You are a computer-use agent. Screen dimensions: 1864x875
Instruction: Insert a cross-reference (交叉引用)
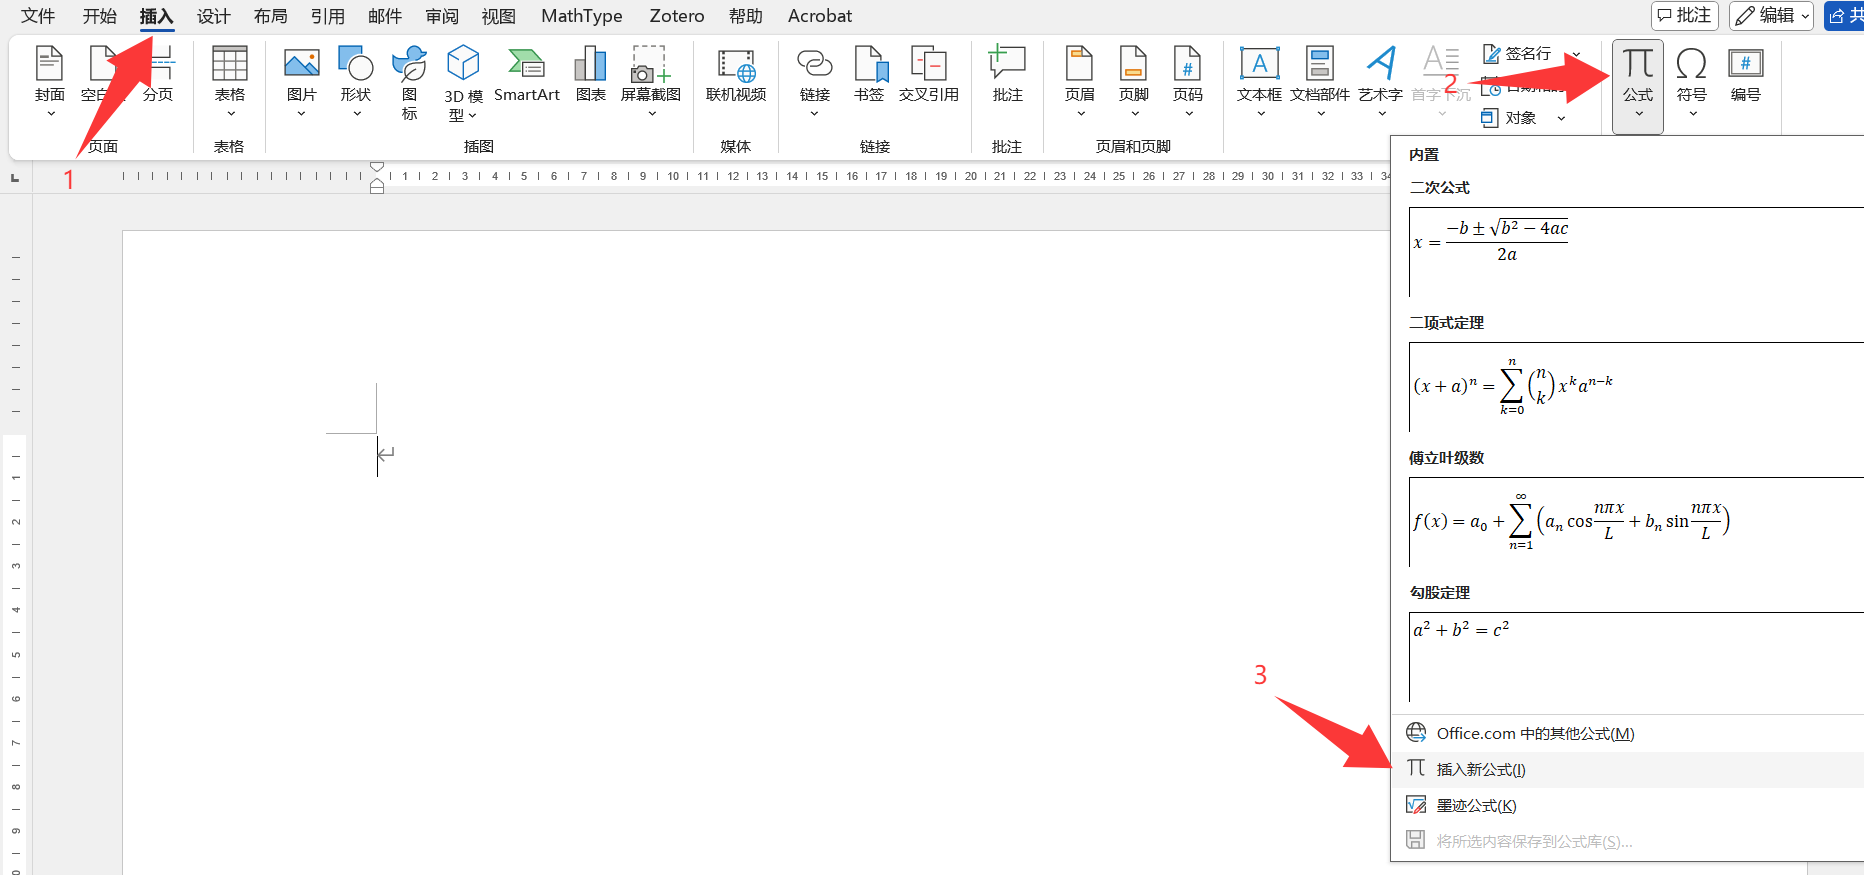(929, 75)
